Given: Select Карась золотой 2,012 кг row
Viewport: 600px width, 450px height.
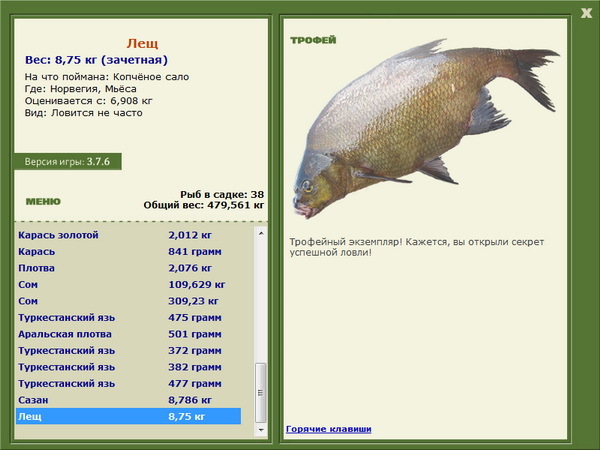Looking at the screenshot, I should point(129,235).
